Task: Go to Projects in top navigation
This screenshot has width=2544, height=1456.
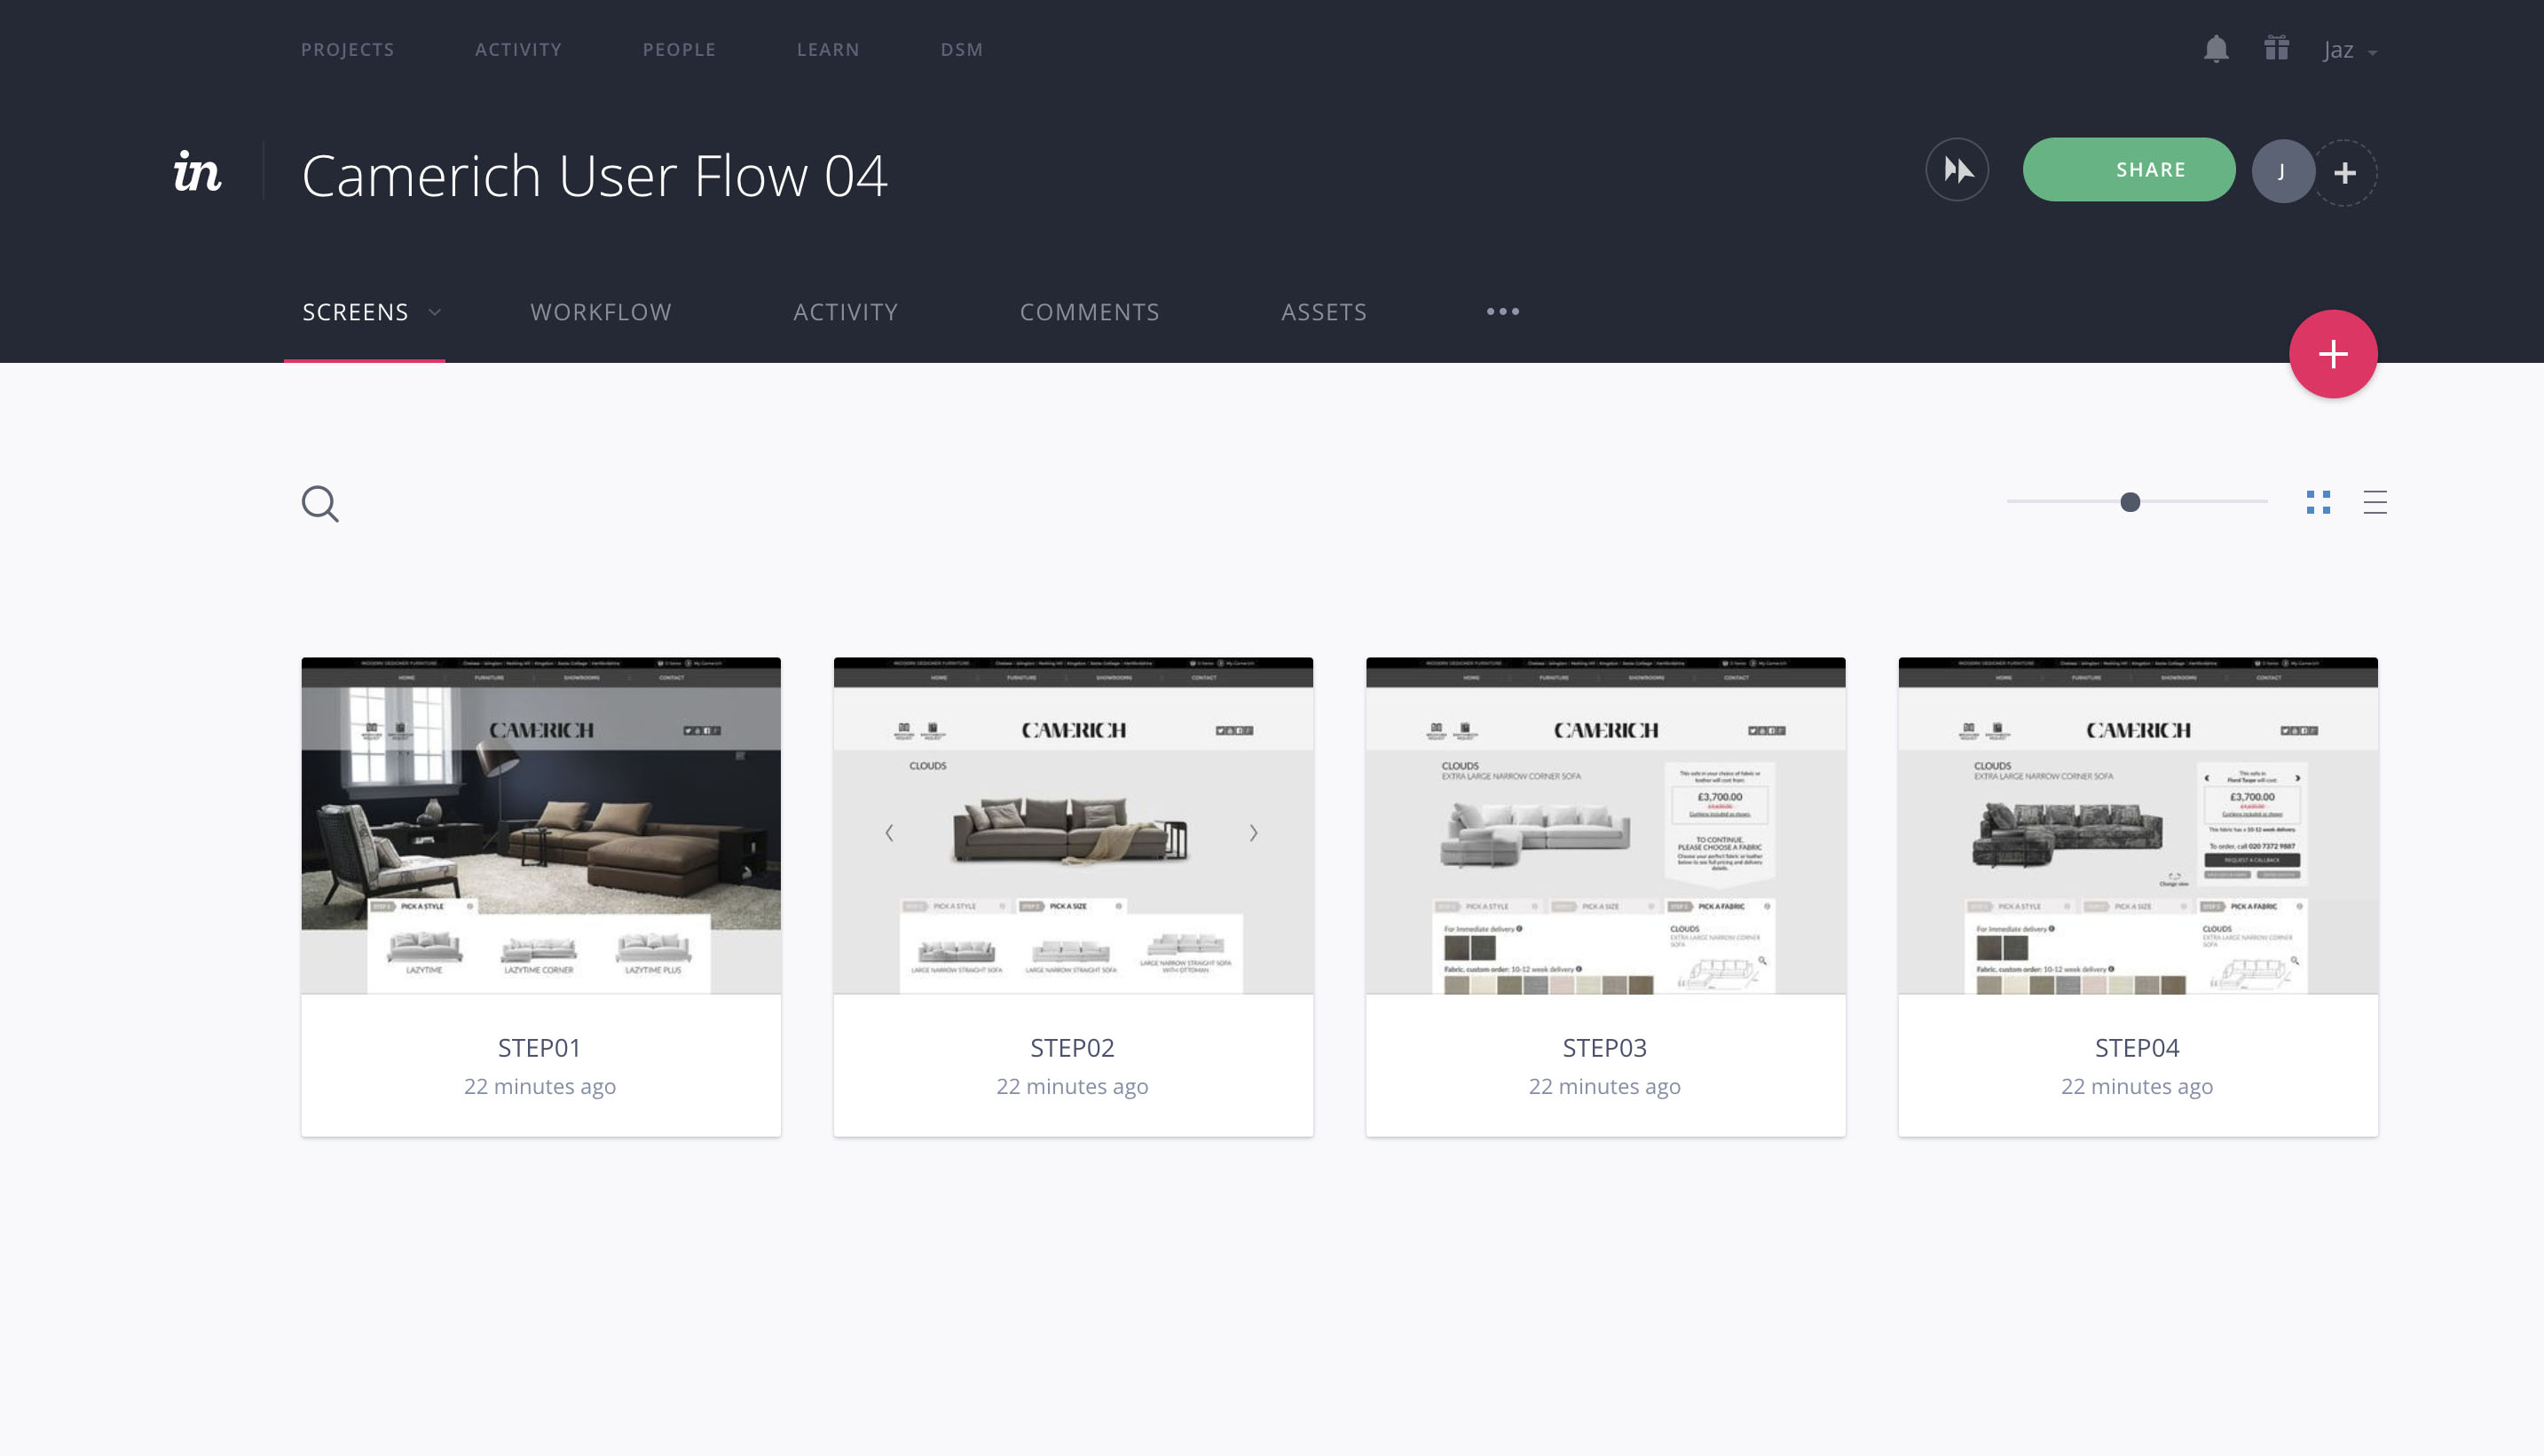Action: (347, 50)
